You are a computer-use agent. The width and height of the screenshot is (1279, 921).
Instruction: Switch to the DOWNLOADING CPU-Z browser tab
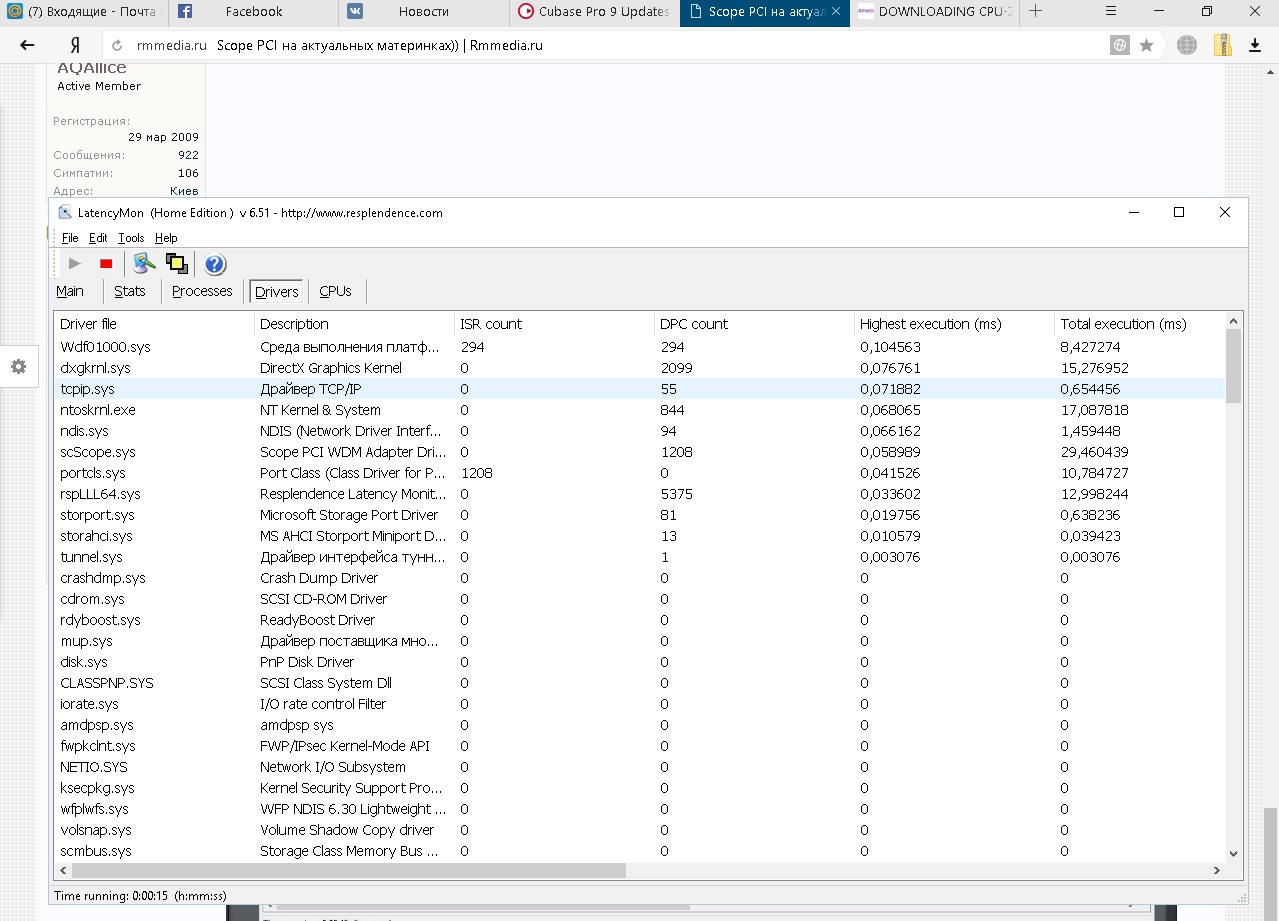pyautogui.click(x=934, y=12)
